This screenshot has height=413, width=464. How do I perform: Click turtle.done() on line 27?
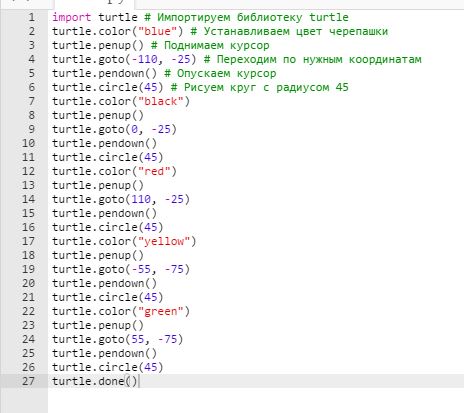[95, 381]
